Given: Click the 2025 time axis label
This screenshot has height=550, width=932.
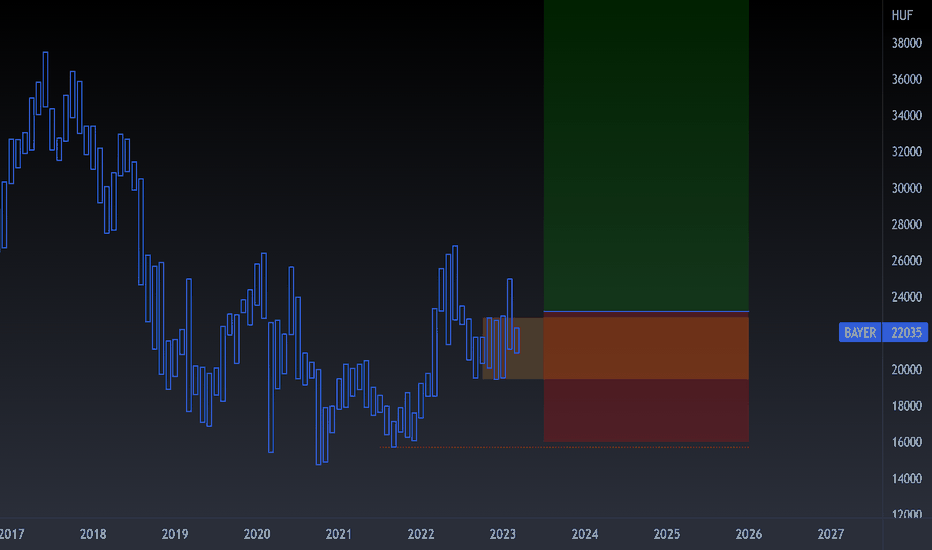Looking at the screenshot, I should click(x=667, y=534).
